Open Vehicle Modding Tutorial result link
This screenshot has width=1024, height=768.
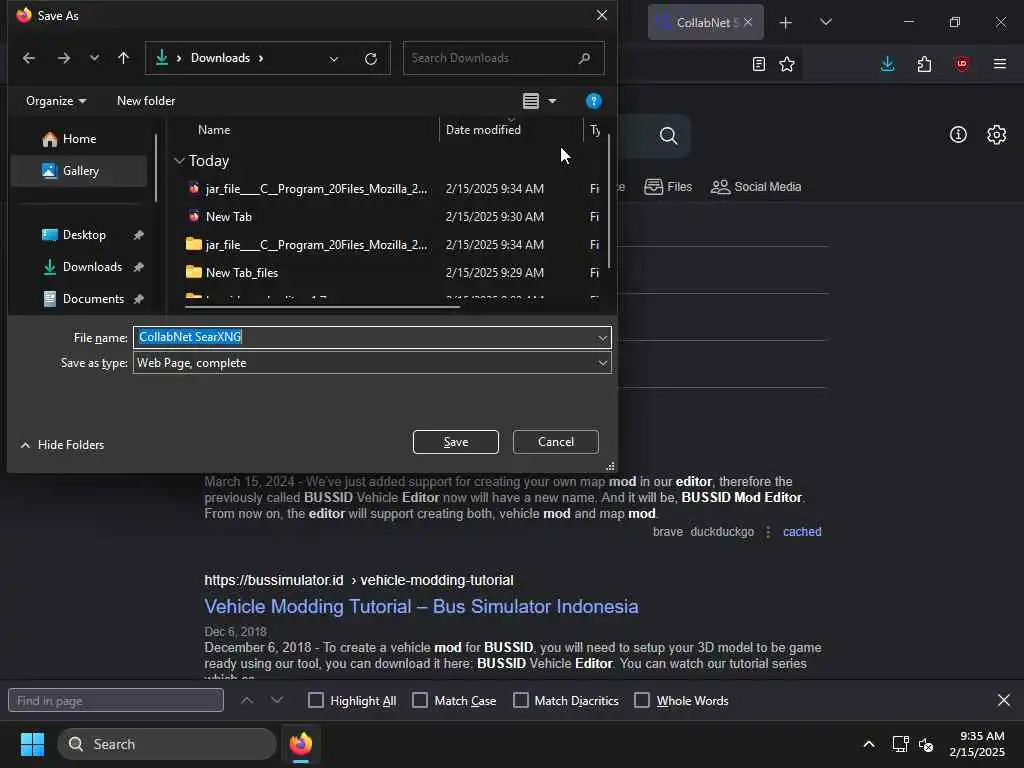click(x=421, y=607)
